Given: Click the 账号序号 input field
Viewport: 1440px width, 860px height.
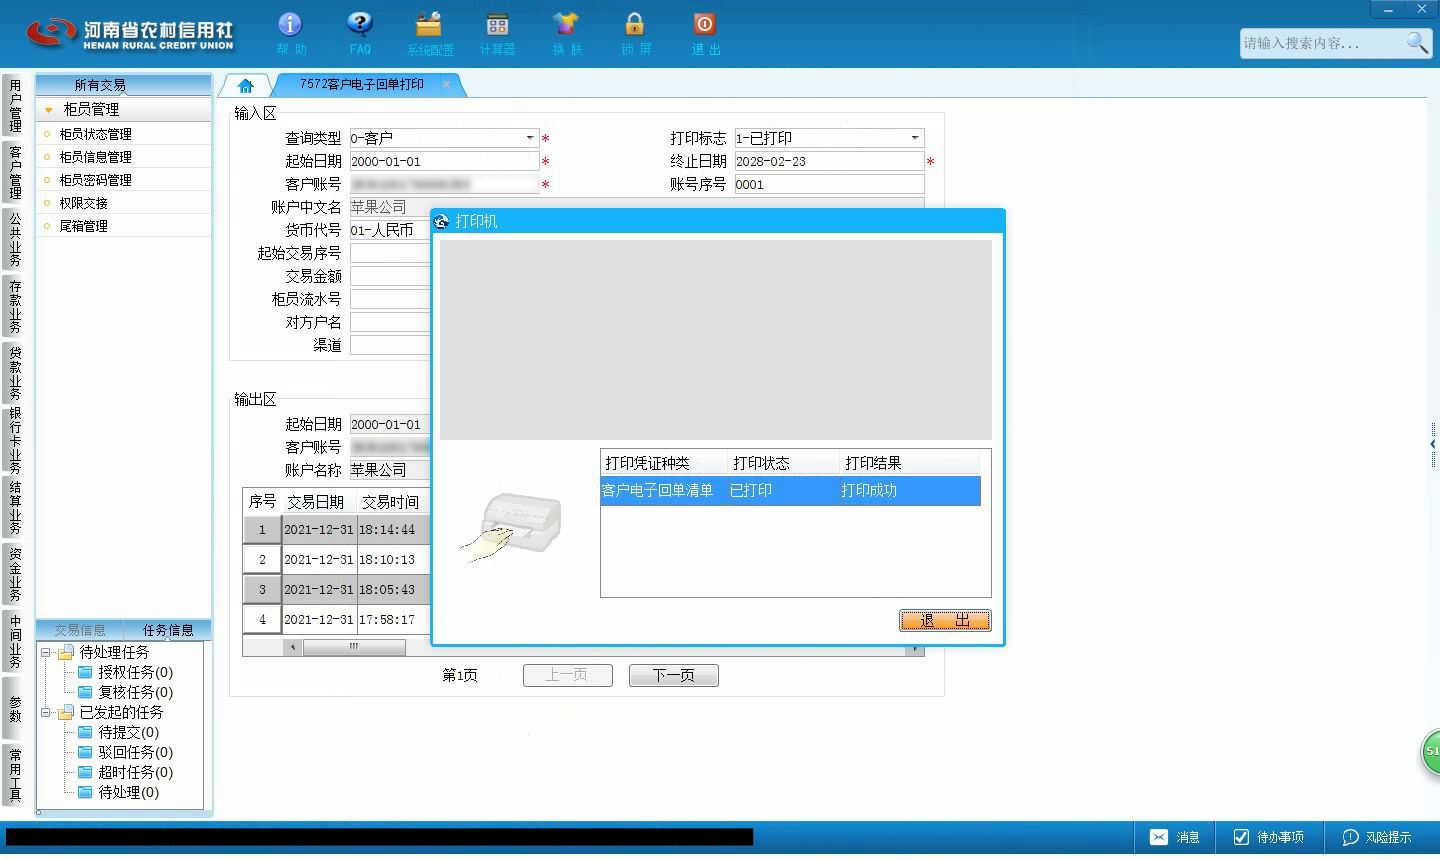Looking at the screenshot, I should click(829, 184).
